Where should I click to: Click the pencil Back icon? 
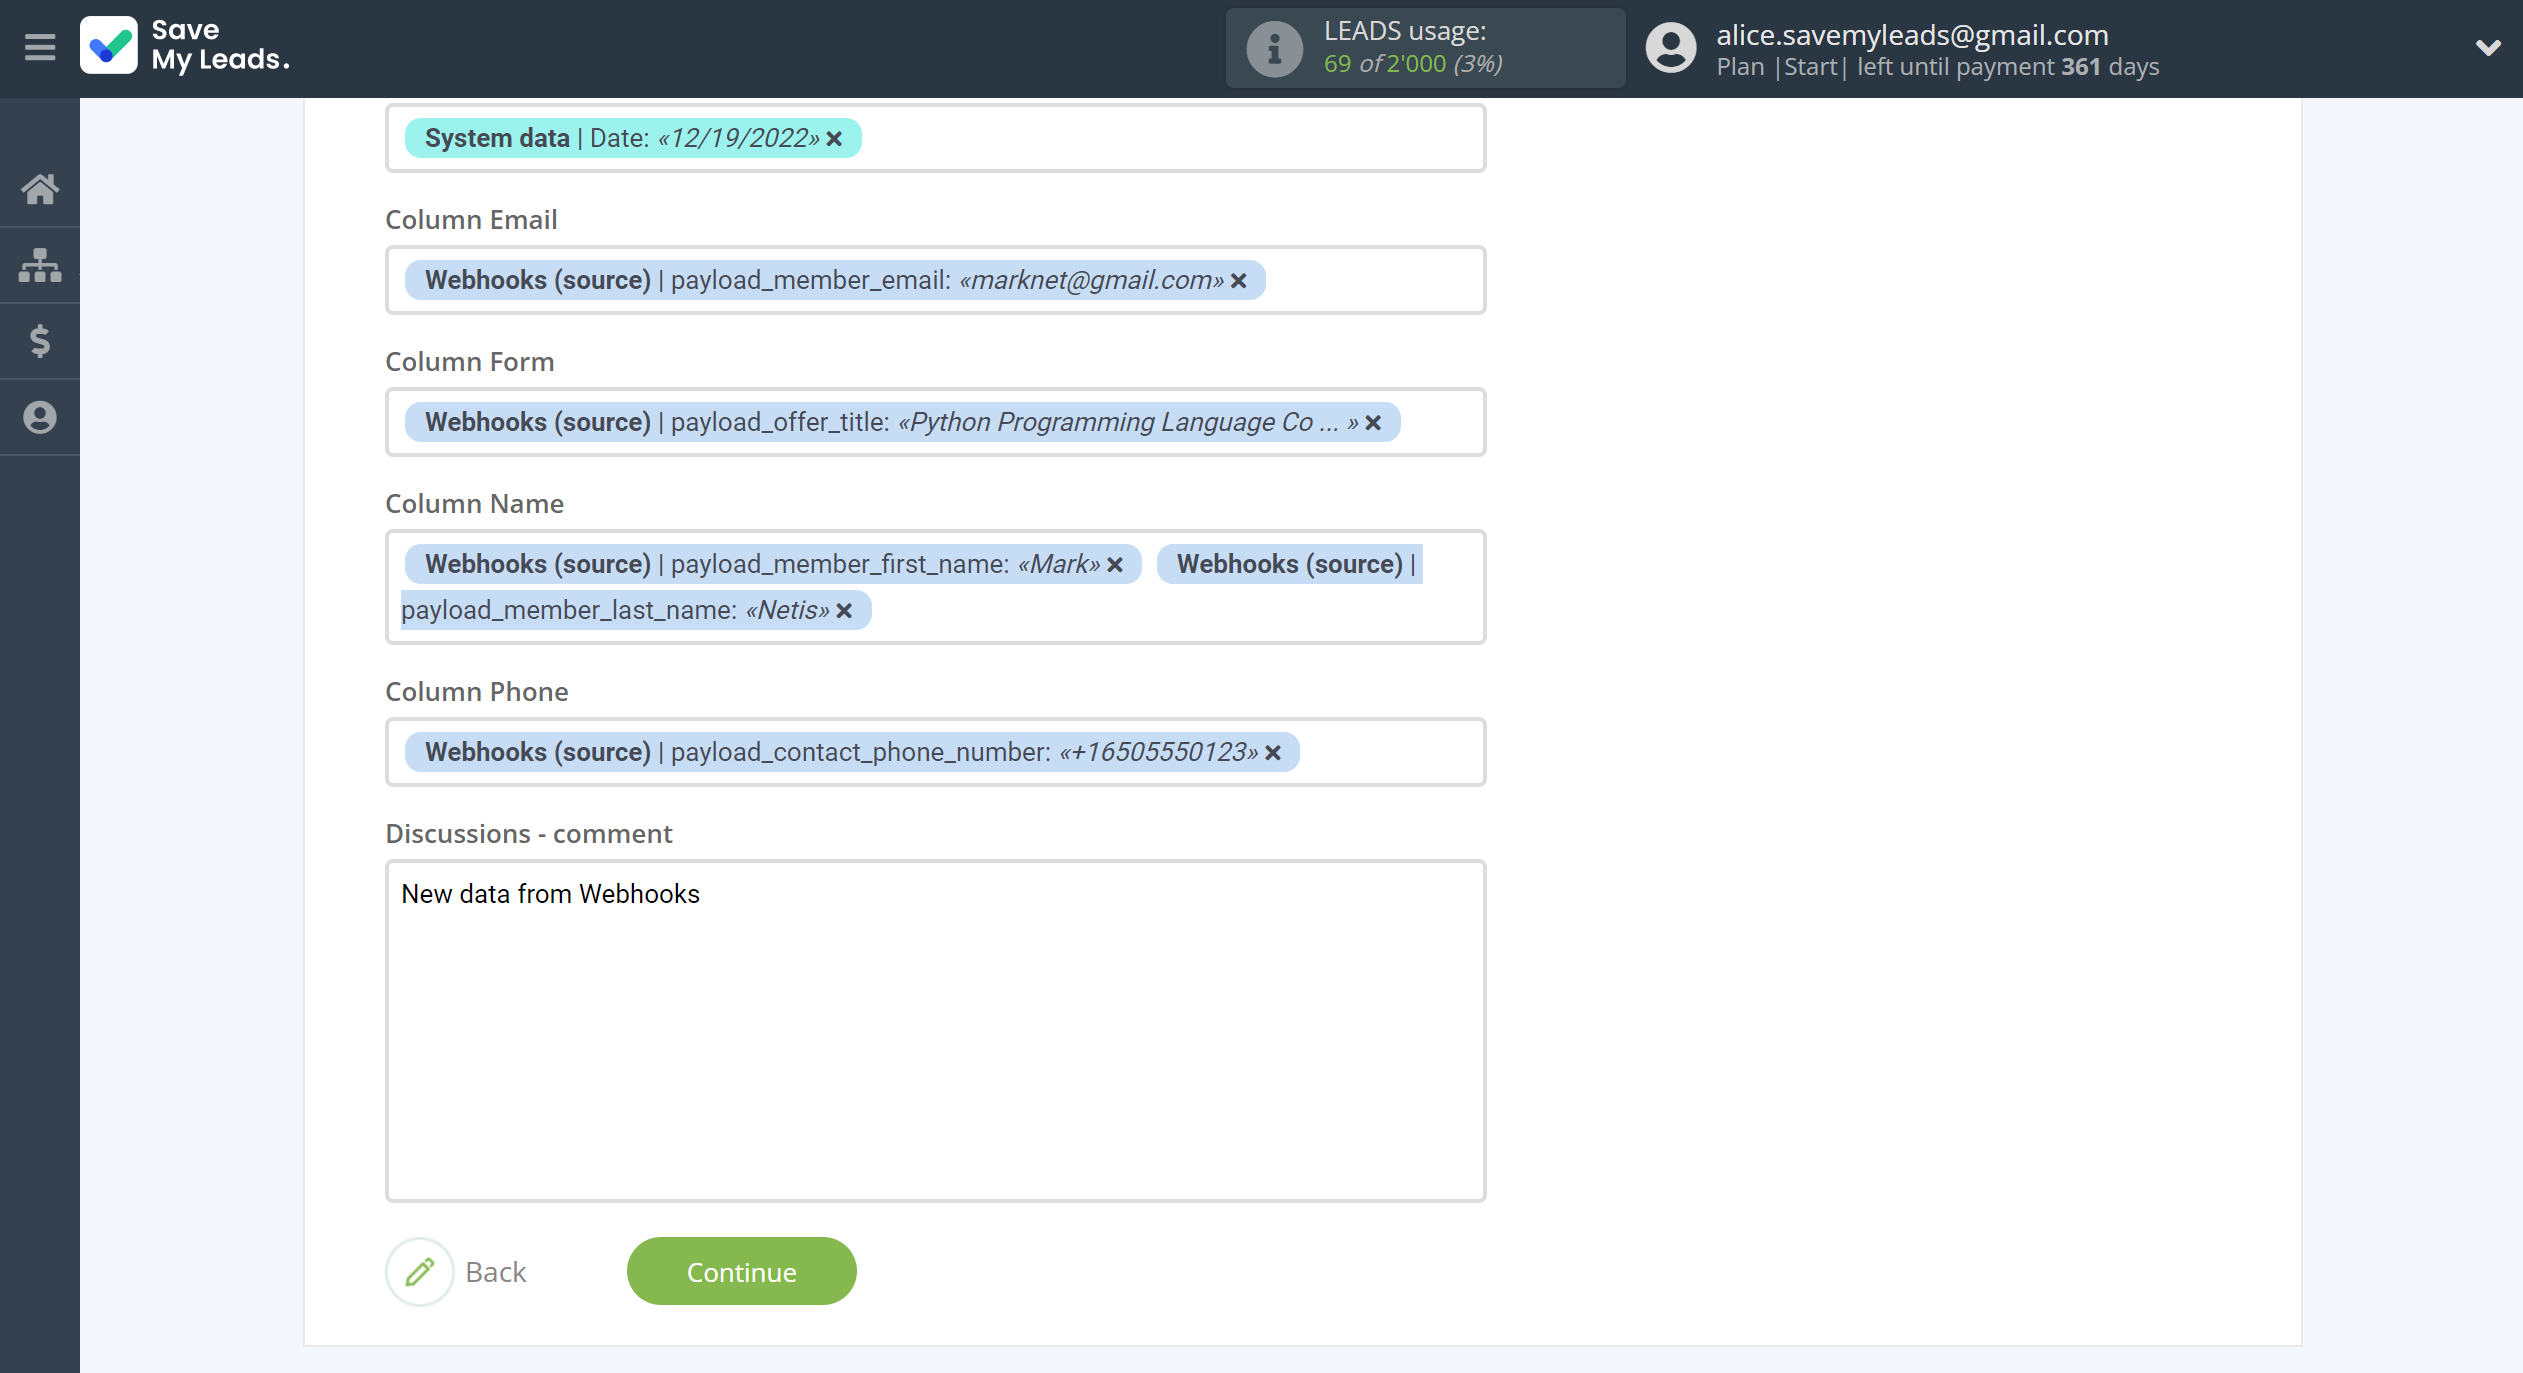420,1271
